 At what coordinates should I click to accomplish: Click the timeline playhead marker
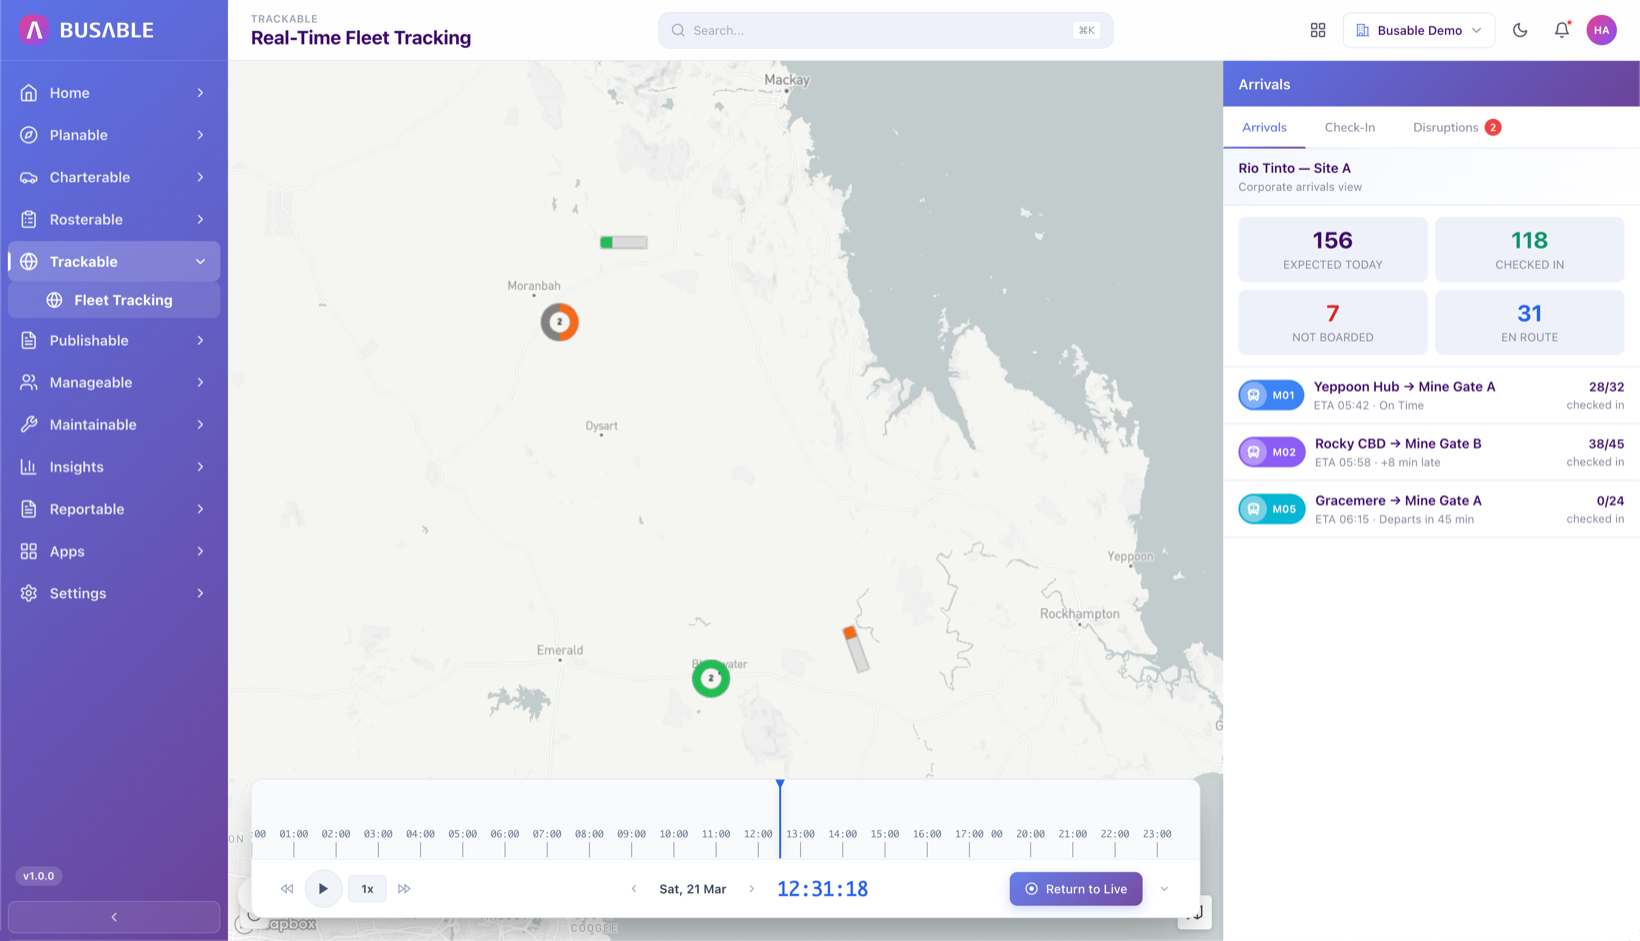coord(780,818)
